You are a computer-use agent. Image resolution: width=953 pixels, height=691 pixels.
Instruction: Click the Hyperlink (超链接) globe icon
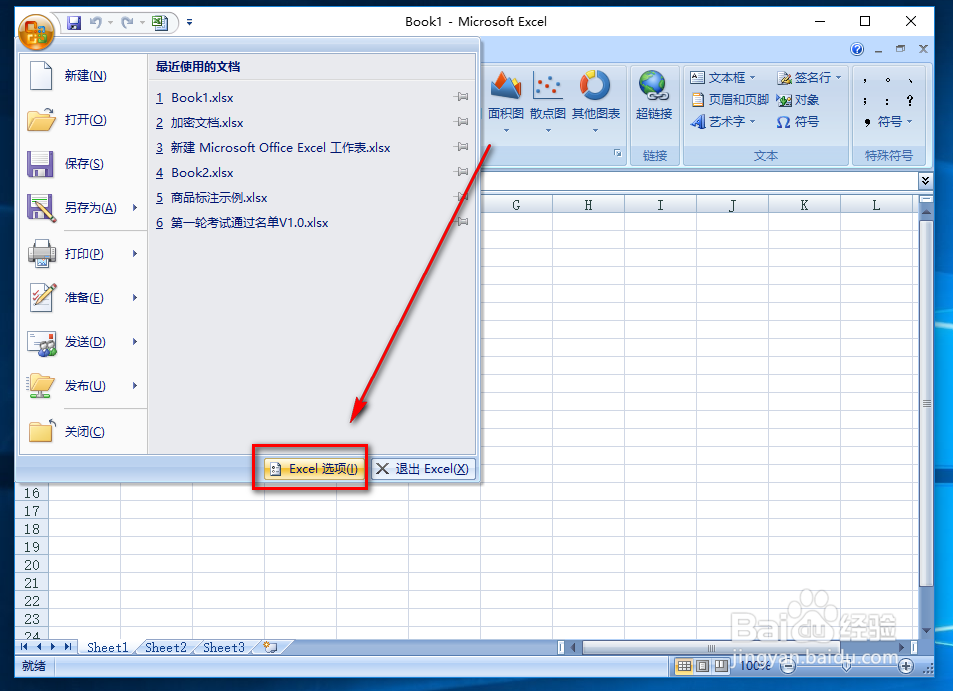click(654, 86)
